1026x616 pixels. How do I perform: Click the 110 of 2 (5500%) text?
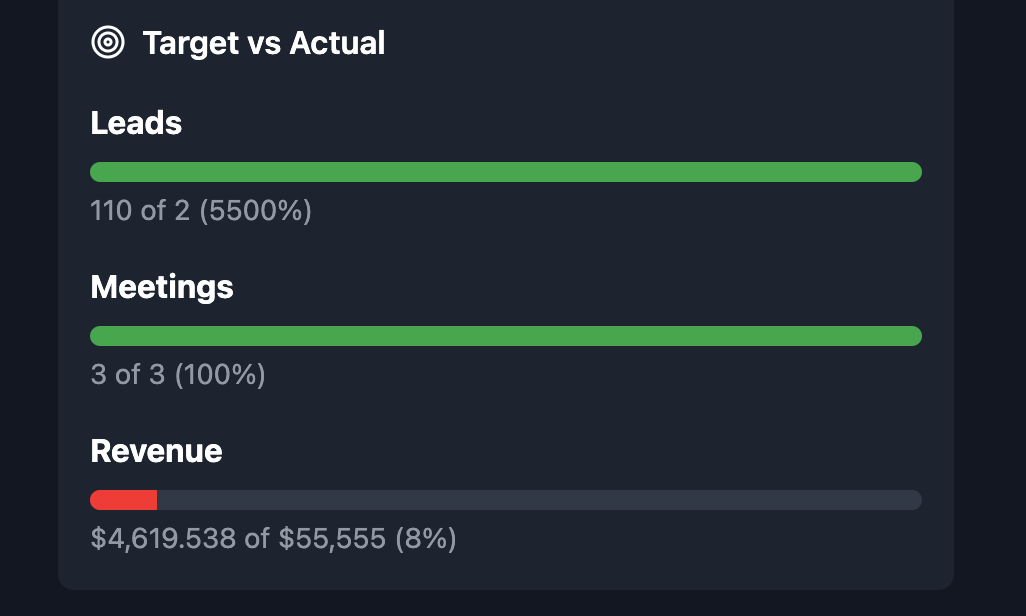pyautogui.click(x=201, y=211)
